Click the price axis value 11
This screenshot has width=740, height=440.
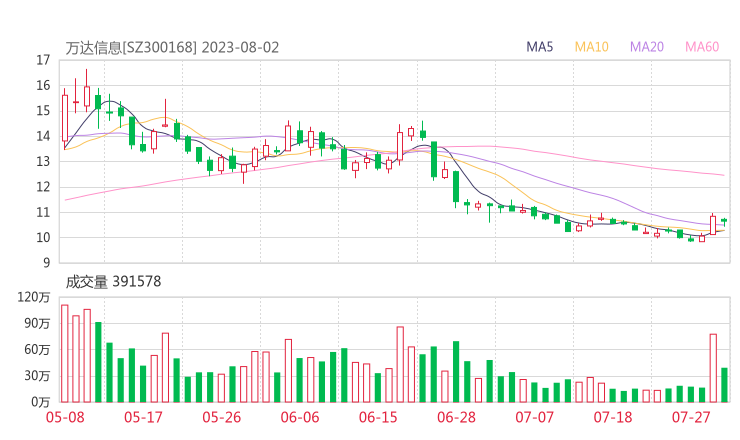point(43,212)
